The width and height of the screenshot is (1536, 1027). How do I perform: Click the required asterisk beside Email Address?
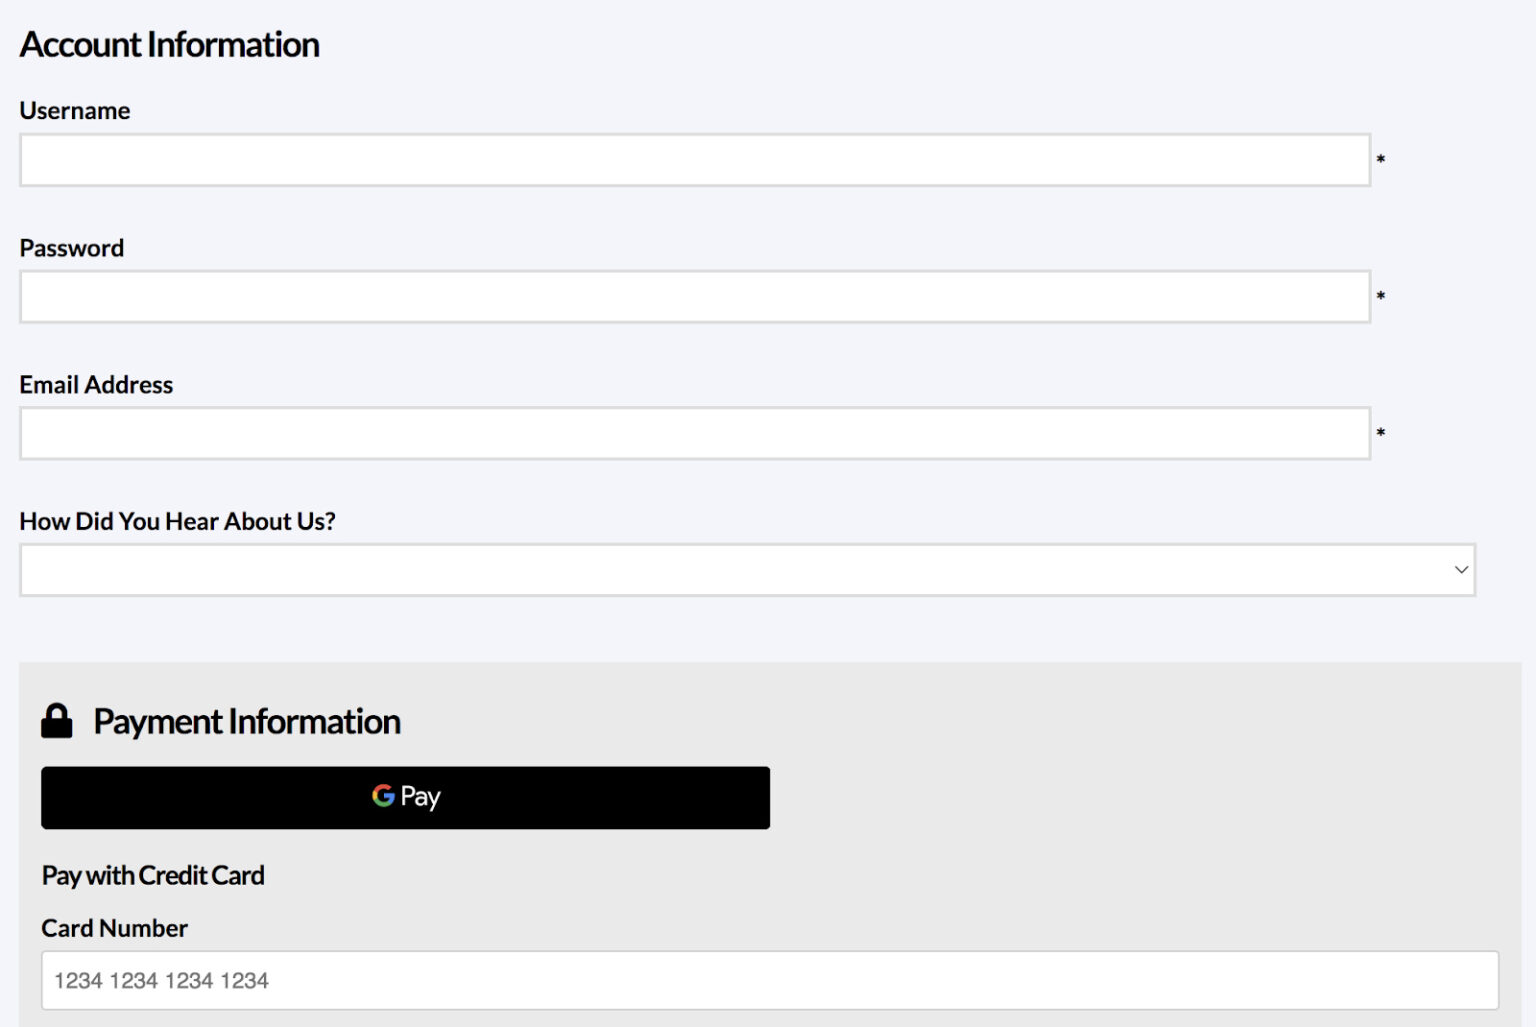click(1381, 434)
